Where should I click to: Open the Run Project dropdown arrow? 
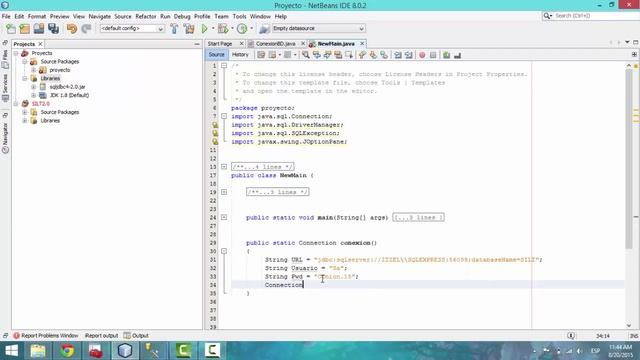pos(213,29)
